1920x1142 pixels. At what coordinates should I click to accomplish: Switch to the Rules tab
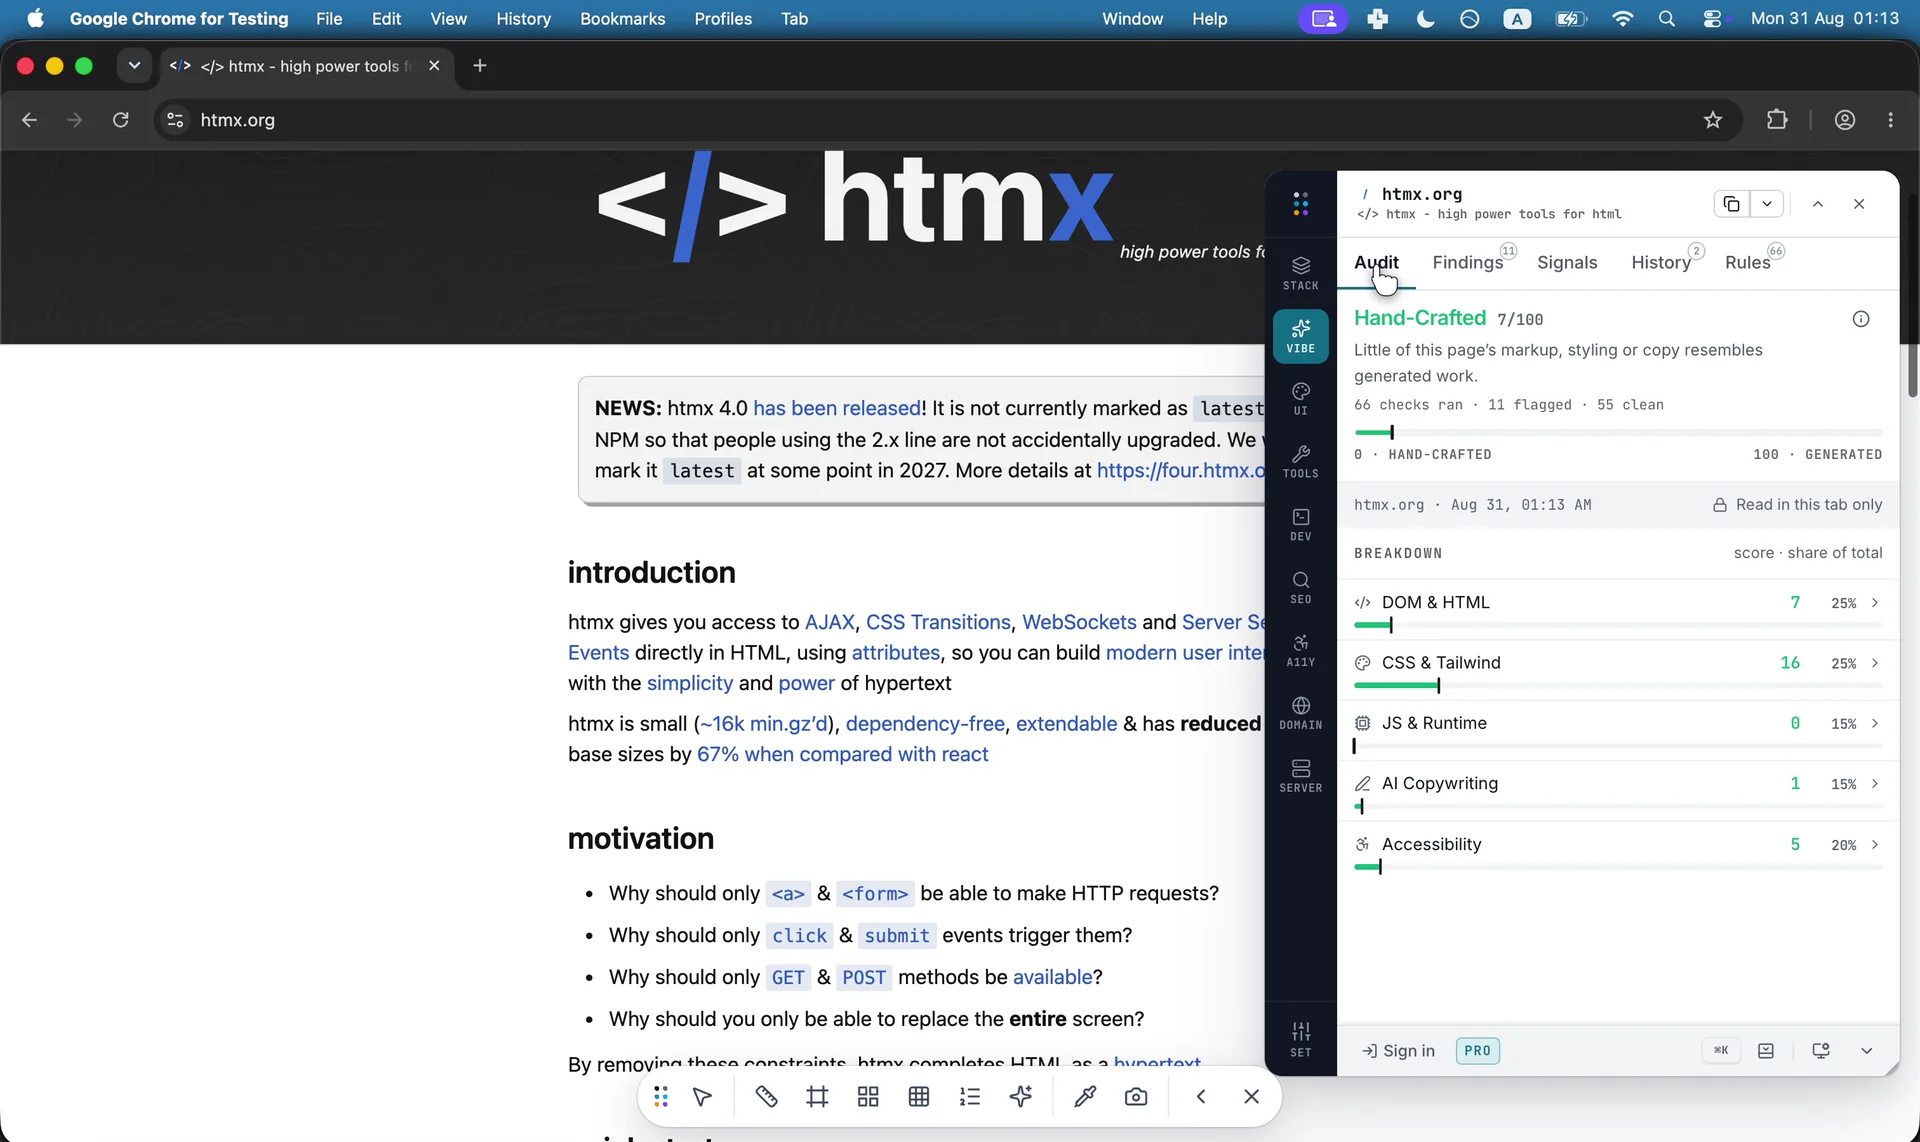1747,263
